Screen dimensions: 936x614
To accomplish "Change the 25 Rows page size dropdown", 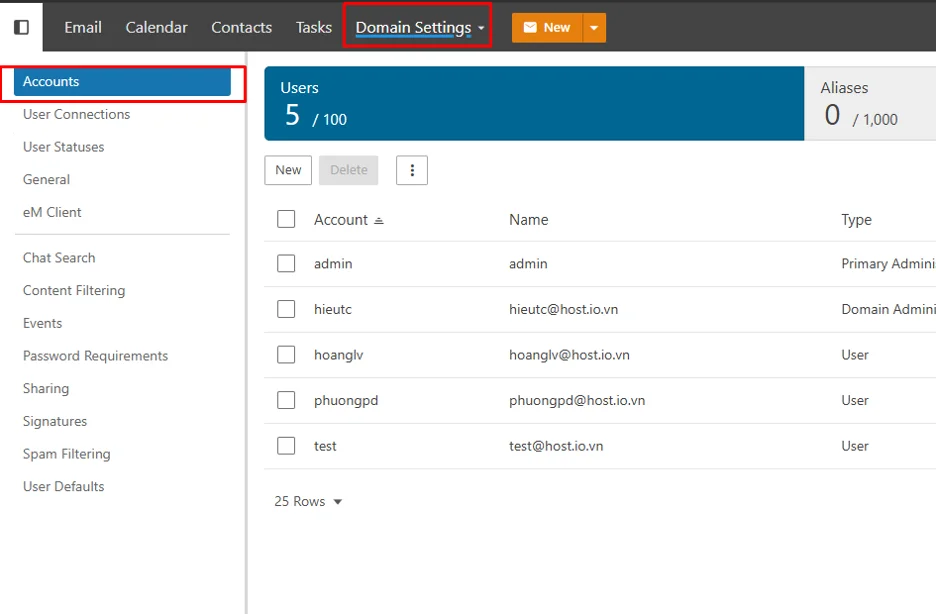I will pos(308,501).
